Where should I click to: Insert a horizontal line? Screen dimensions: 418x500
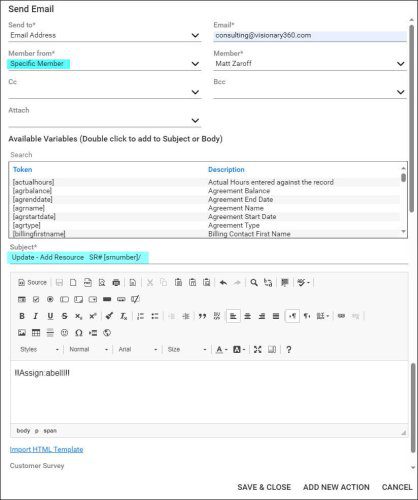pyautogui.click(x=50, y=333)
